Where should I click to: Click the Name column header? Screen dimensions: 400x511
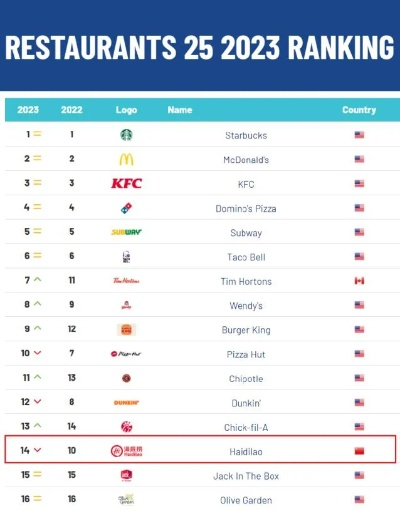coord(180,110)
